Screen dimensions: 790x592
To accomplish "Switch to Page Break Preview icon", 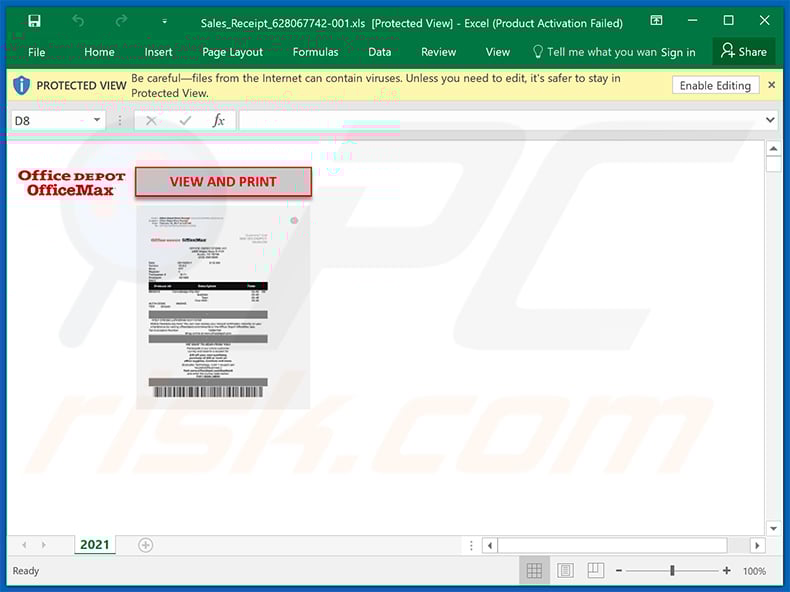I will [596, 570].
